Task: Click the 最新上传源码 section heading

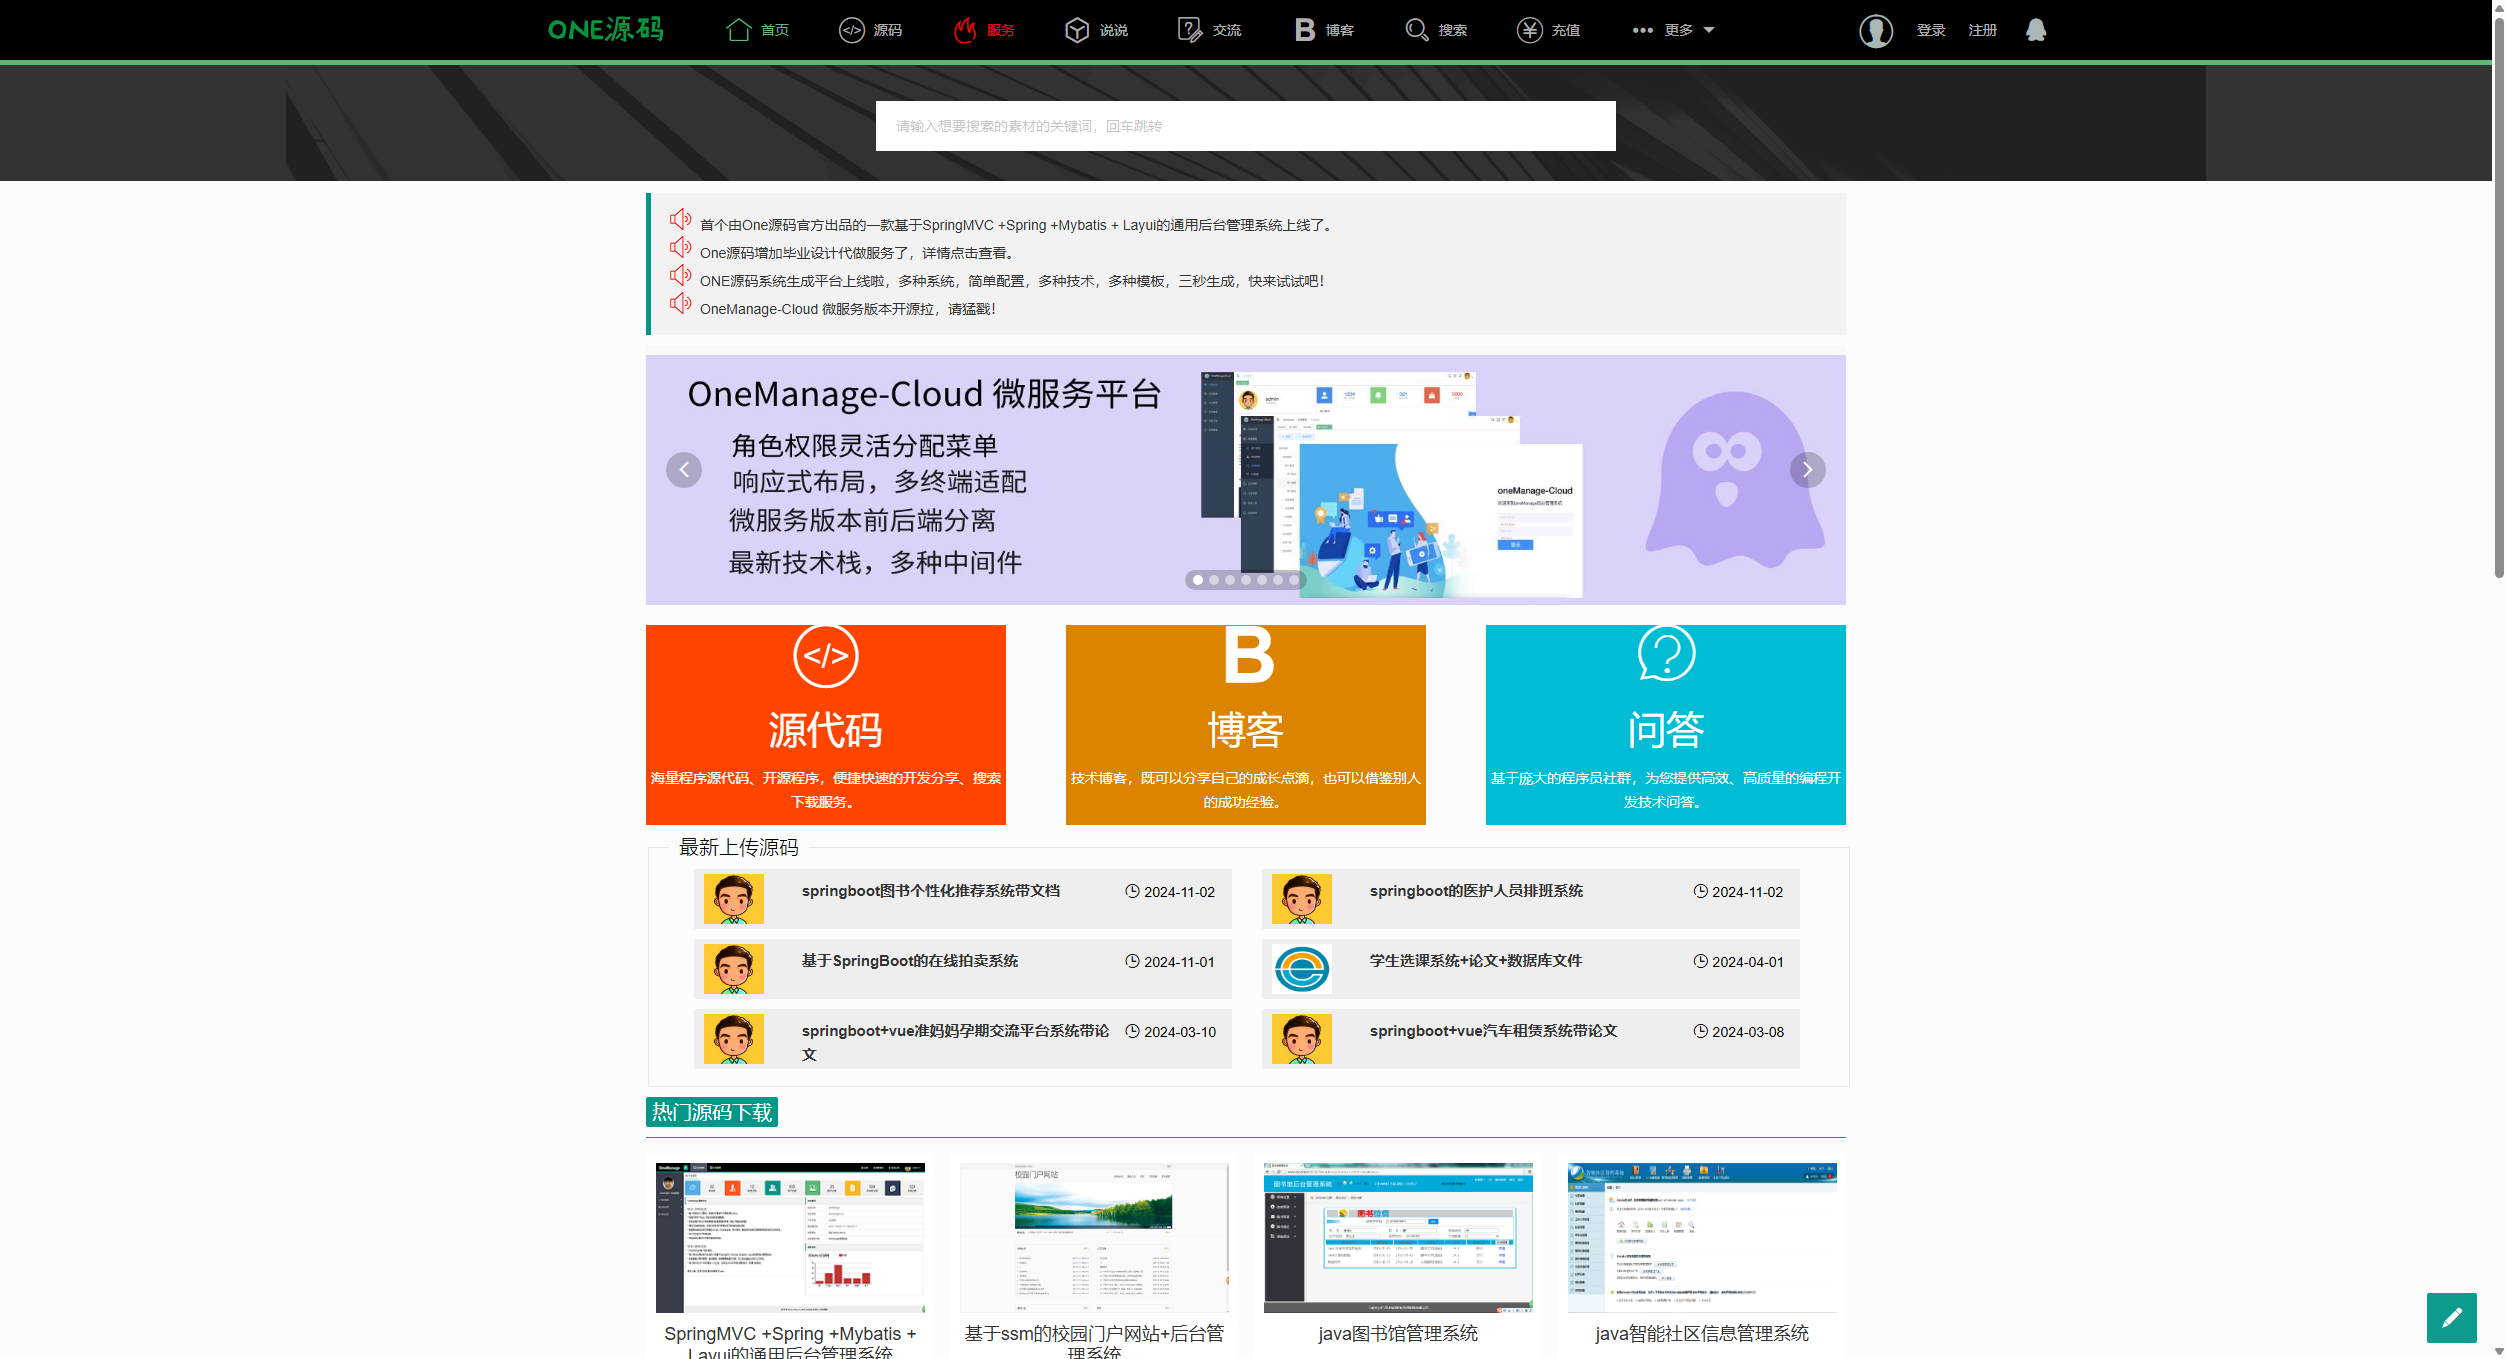Action: (x=739, y=847)
